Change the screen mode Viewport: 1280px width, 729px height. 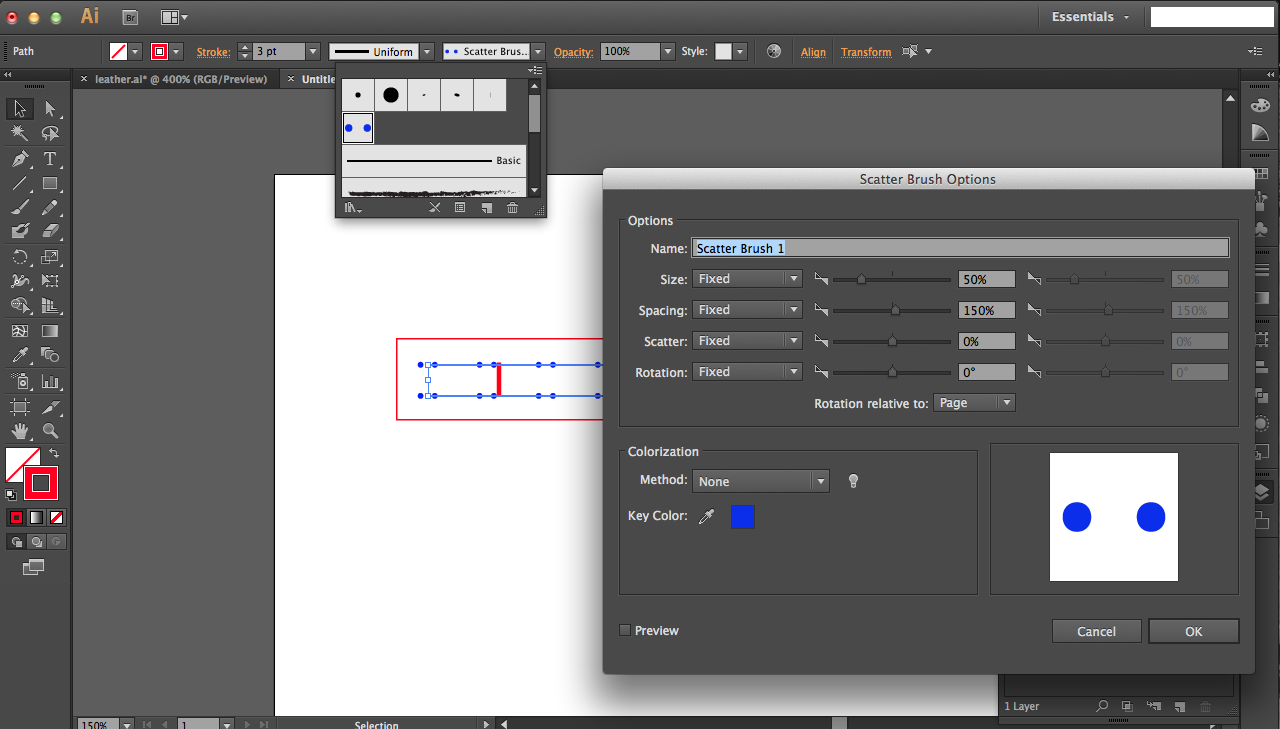(34, 567)
